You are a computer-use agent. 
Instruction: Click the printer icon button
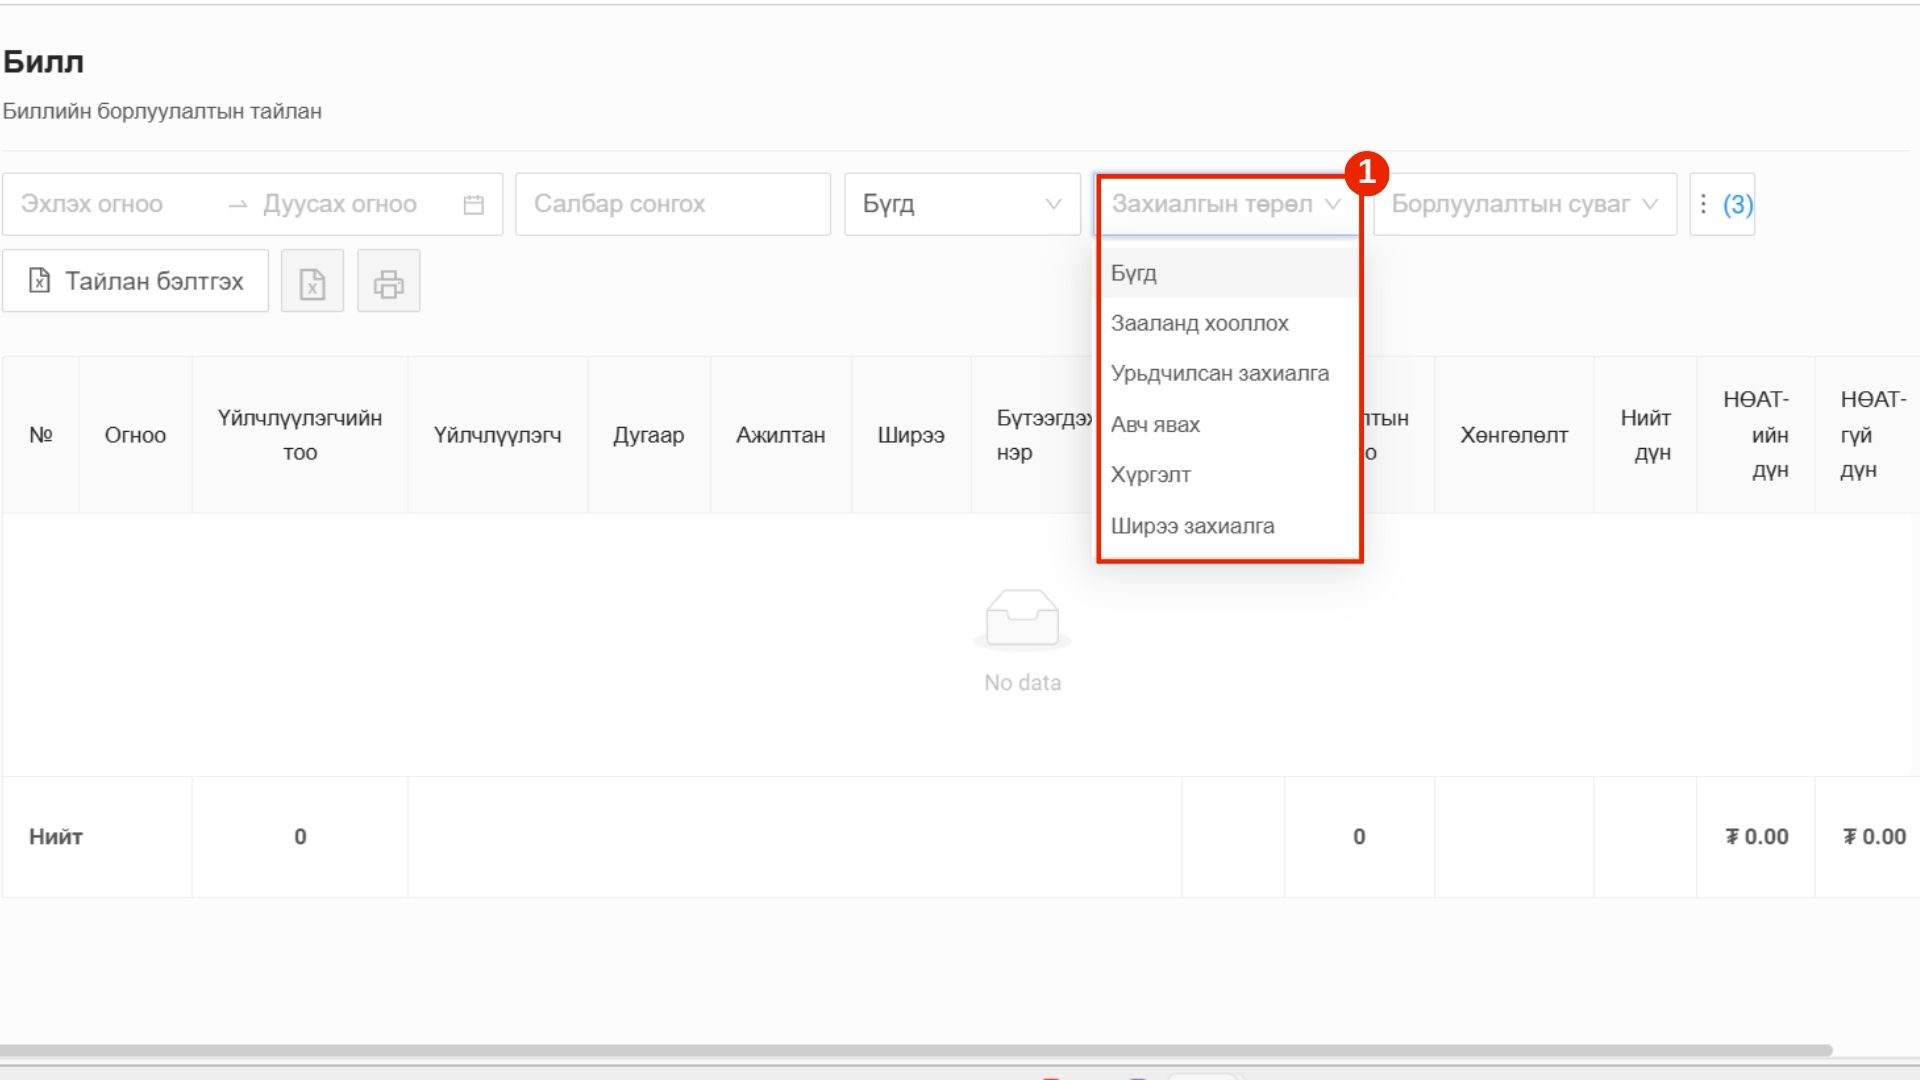click(388, 282)
